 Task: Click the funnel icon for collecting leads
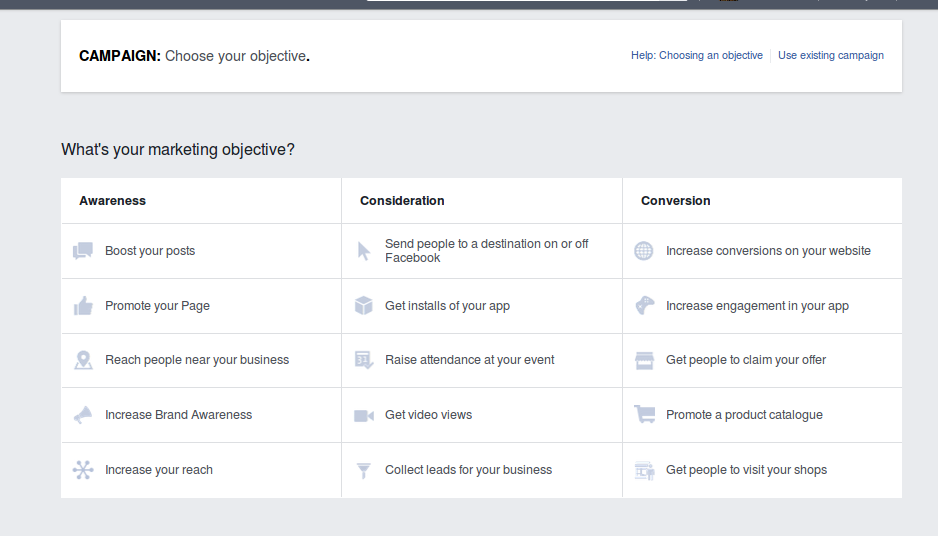pos(364,470)
